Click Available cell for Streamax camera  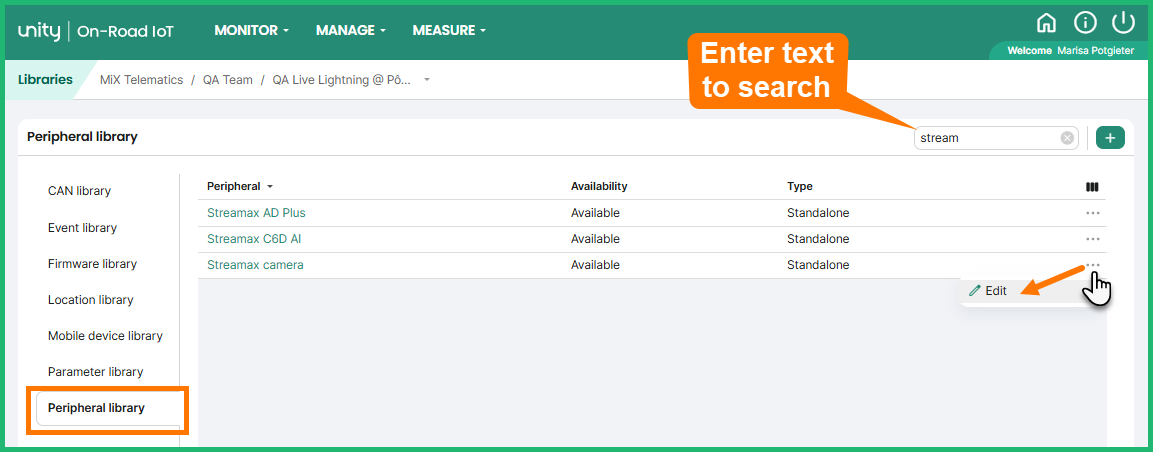tap(596, 265)
